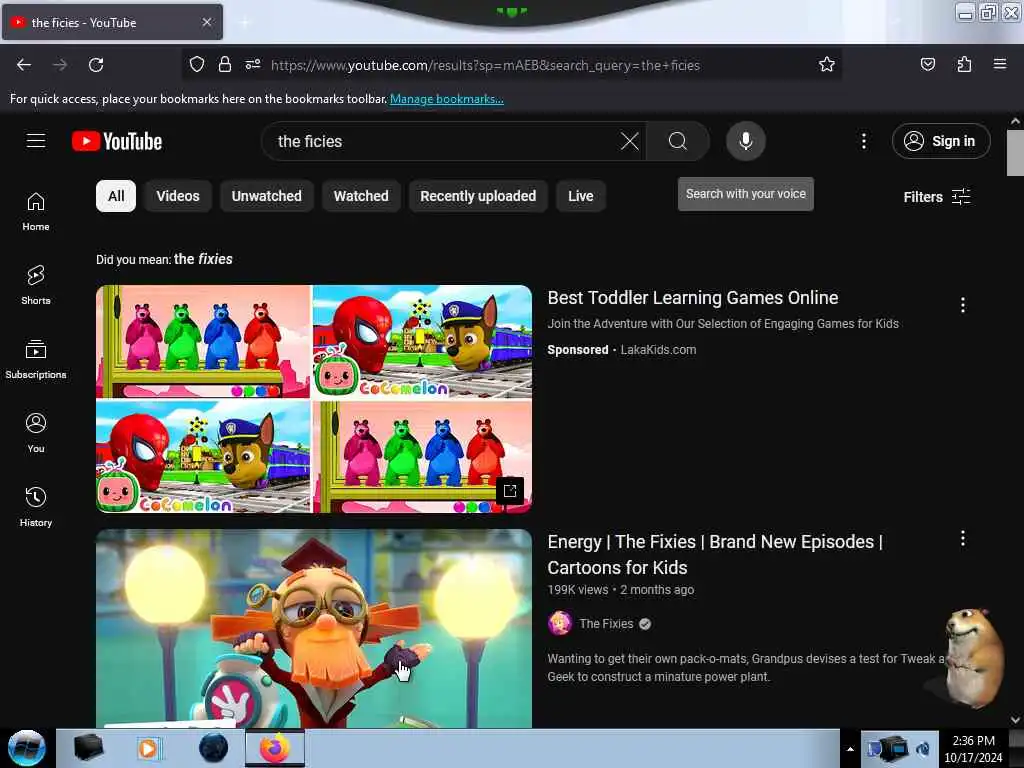
Task: Open the dark globe taskbar icon
Action: tap(214, 748)
